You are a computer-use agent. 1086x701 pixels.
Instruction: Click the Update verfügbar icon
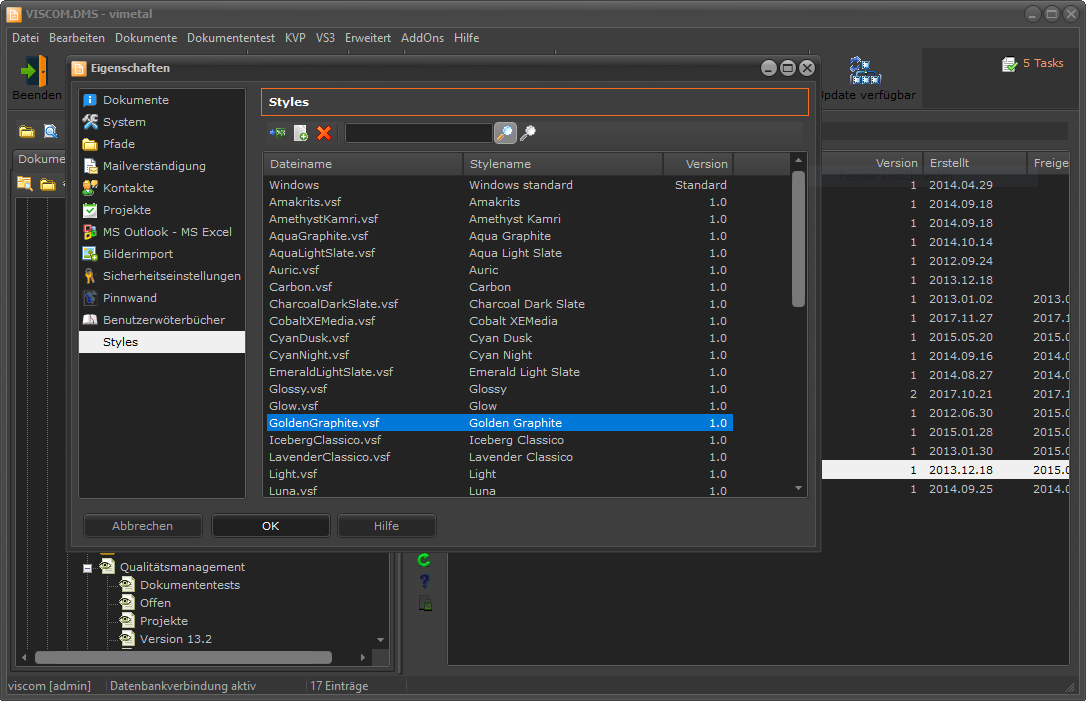pyautogui.click(x=865, y=71)
